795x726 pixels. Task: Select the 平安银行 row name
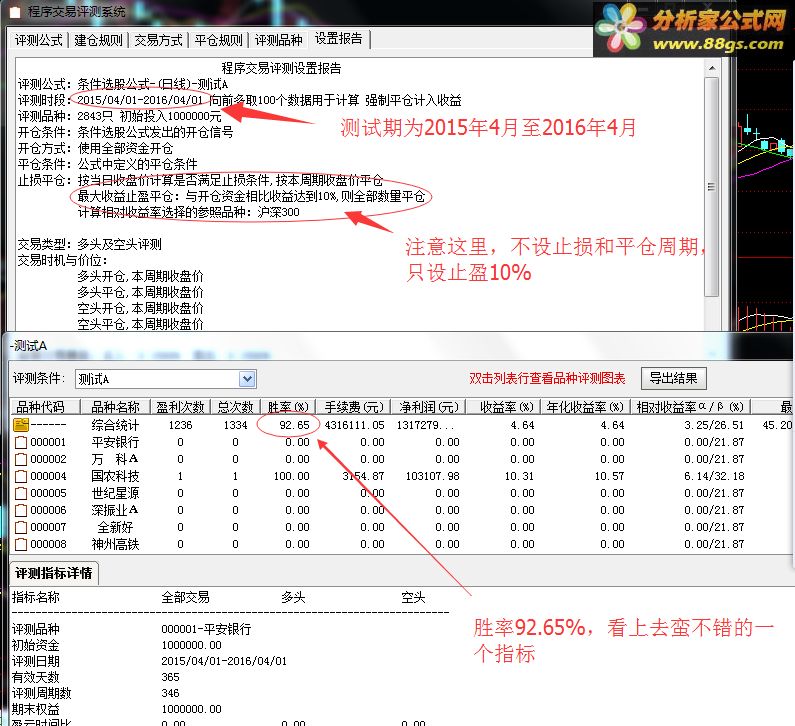(x=115, y=442)
